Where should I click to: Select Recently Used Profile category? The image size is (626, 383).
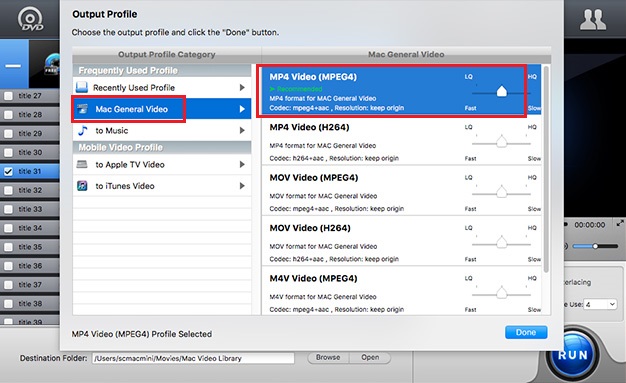(x=162, y=87)
